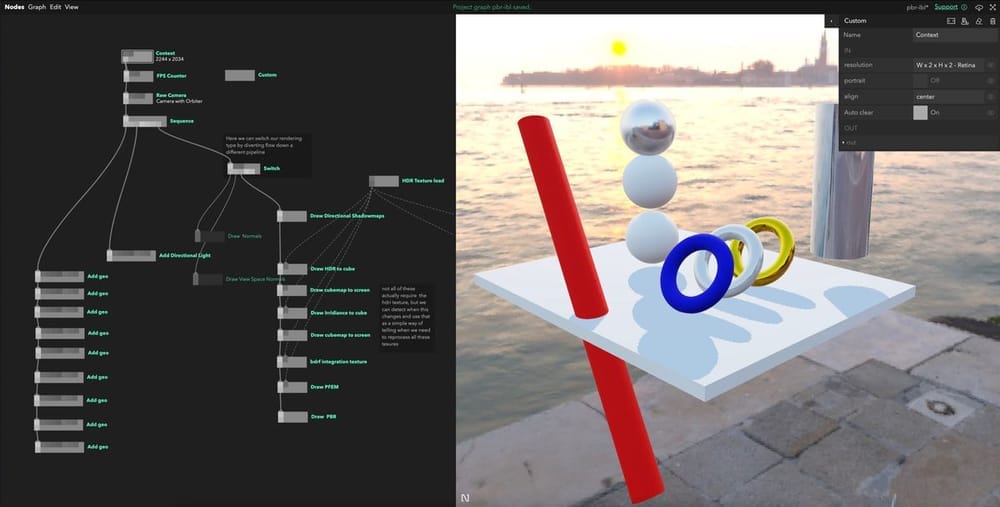The width and height of the screenshot is (1000, 507).
Task: Open the View menu
Action: (72, 7)
